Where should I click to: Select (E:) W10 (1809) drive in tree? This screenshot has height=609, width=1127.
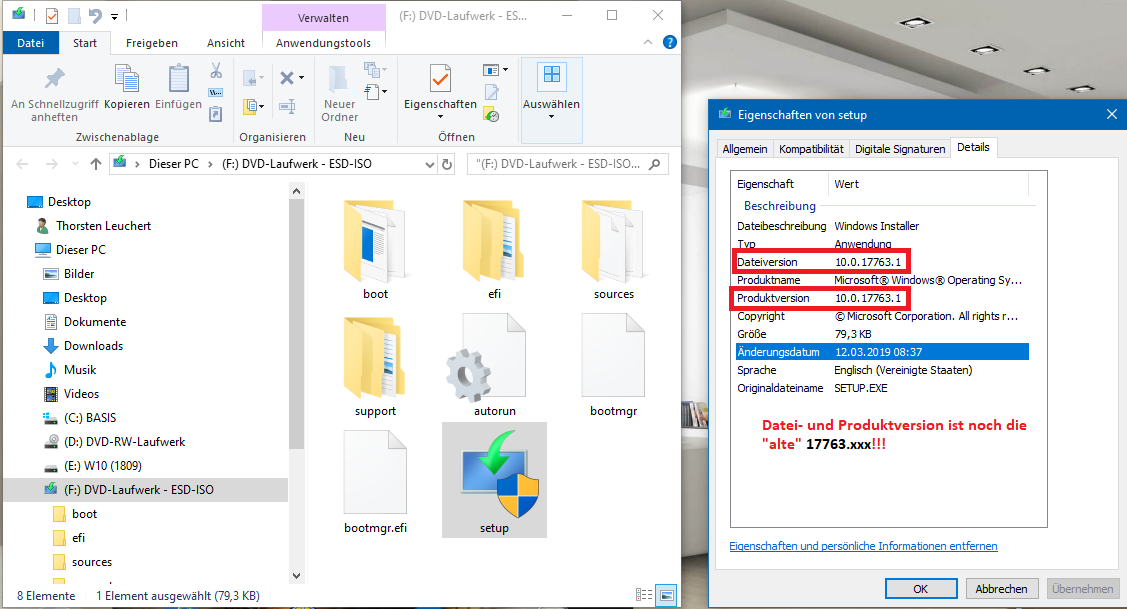pyautogui.click(x=102, y=466)
